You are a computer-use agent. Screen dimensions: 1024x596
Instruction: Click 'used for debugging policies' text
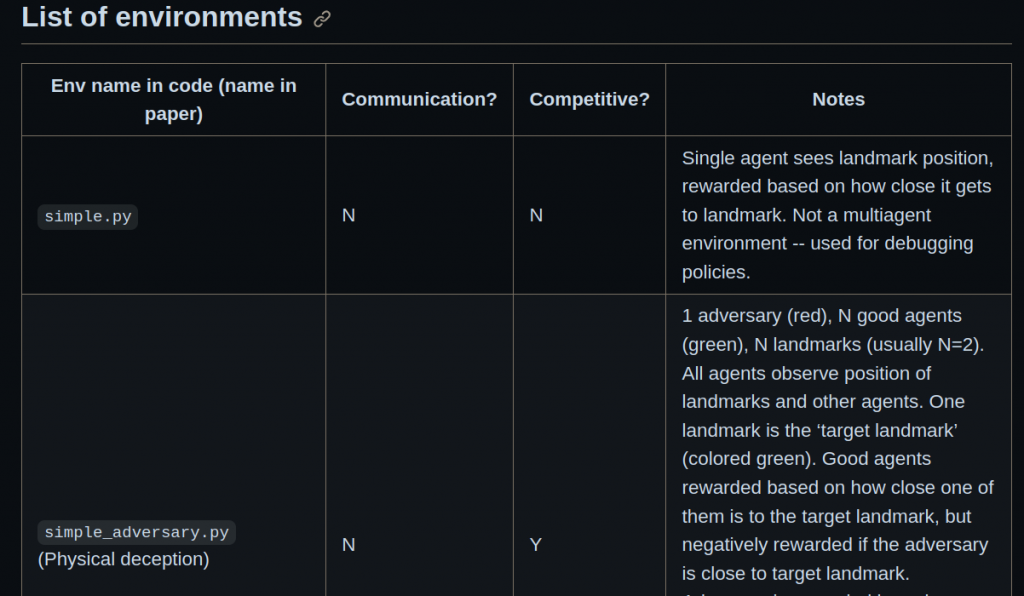[x=827, y=258]
